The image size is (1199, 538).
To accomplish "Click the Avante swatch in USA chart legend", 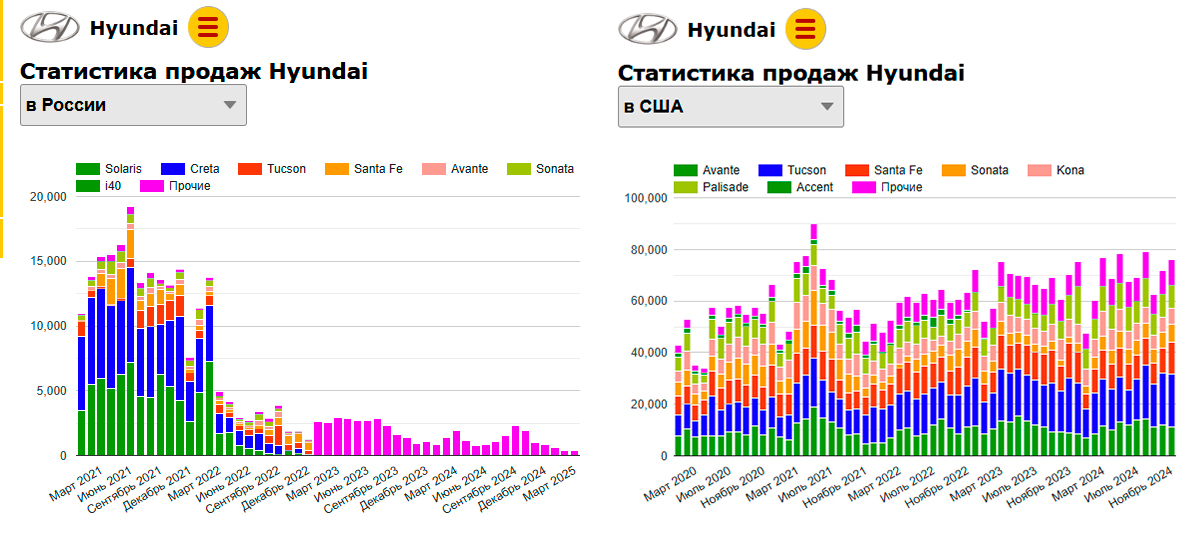I will [686, 170].
